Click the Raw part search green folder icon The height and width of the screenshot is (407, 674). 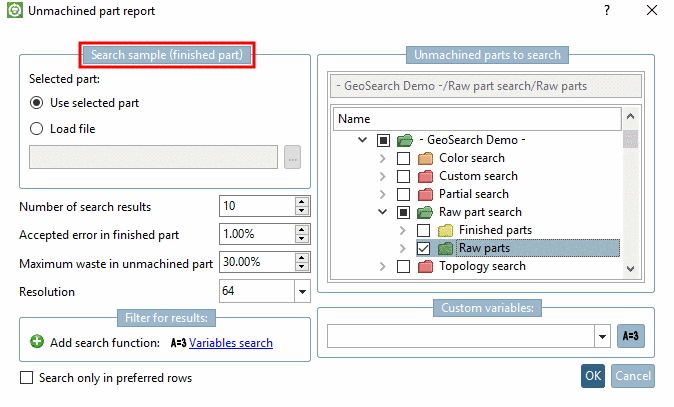tap(425, 212)
